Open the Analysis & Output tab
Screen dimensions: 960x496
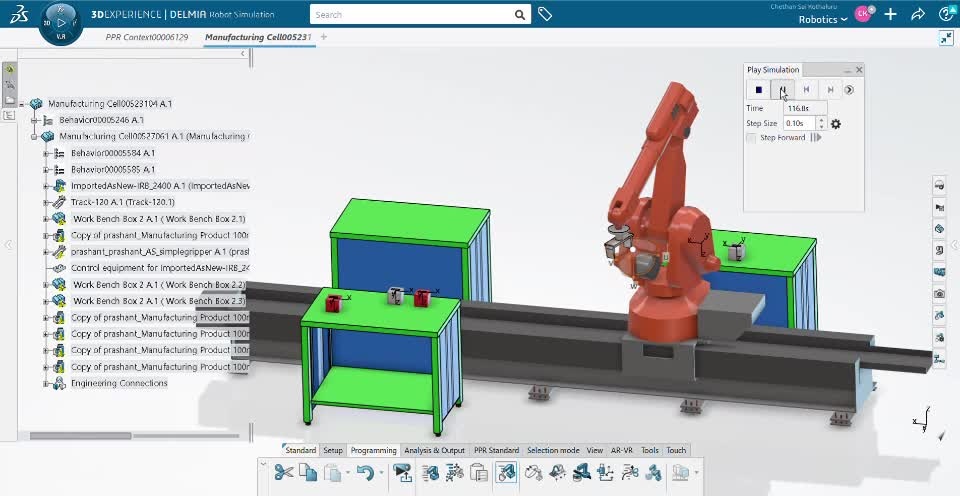pyautogui.click(x=434, y=450)
